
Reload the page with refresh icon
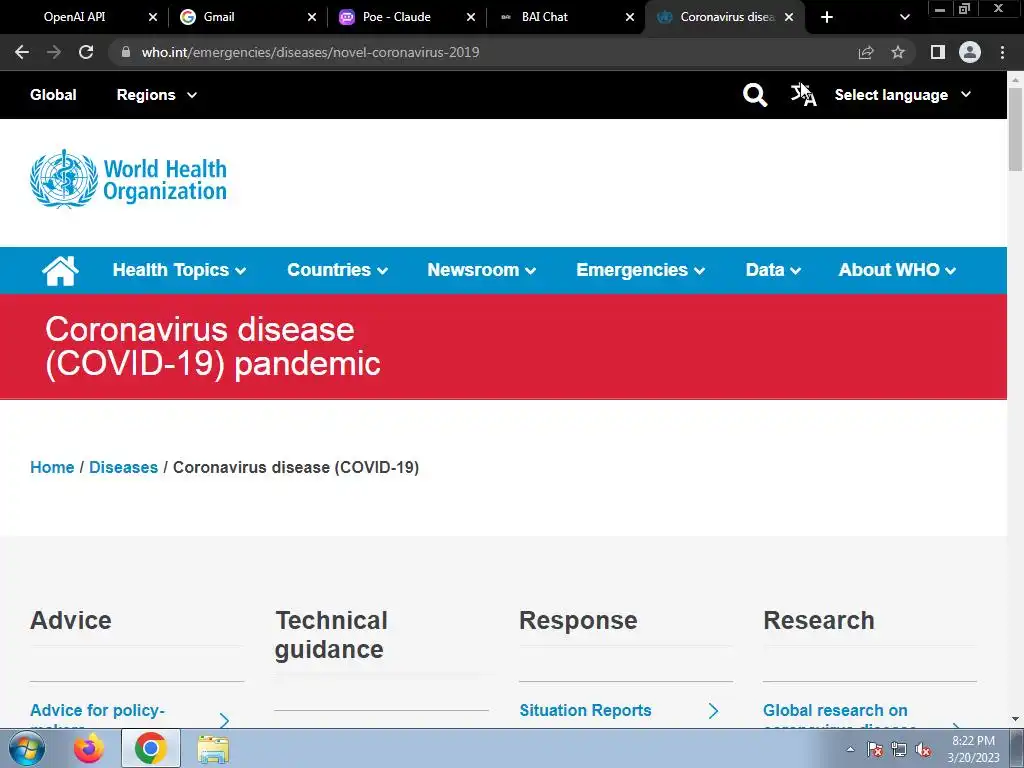(x=86, y=52)
